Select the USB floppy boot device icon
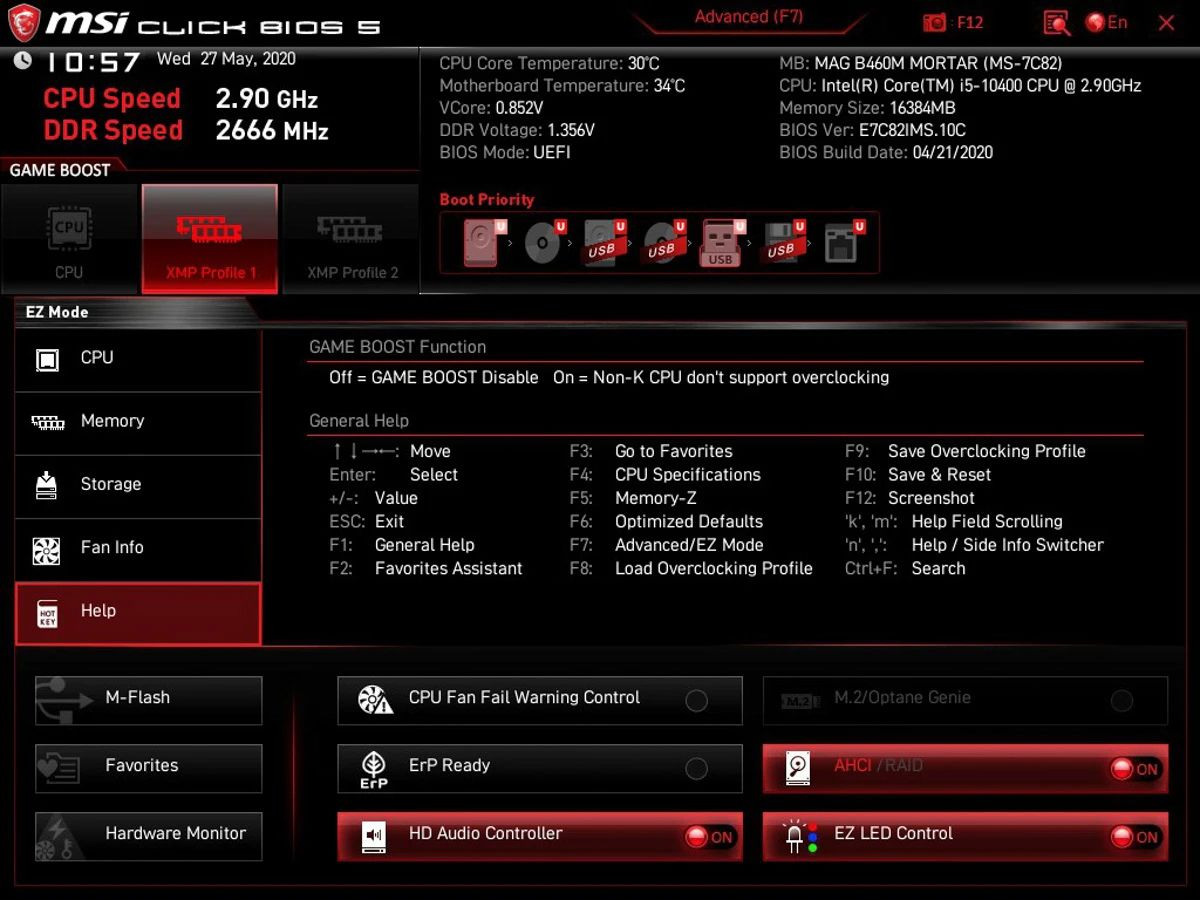 (783, 242)
